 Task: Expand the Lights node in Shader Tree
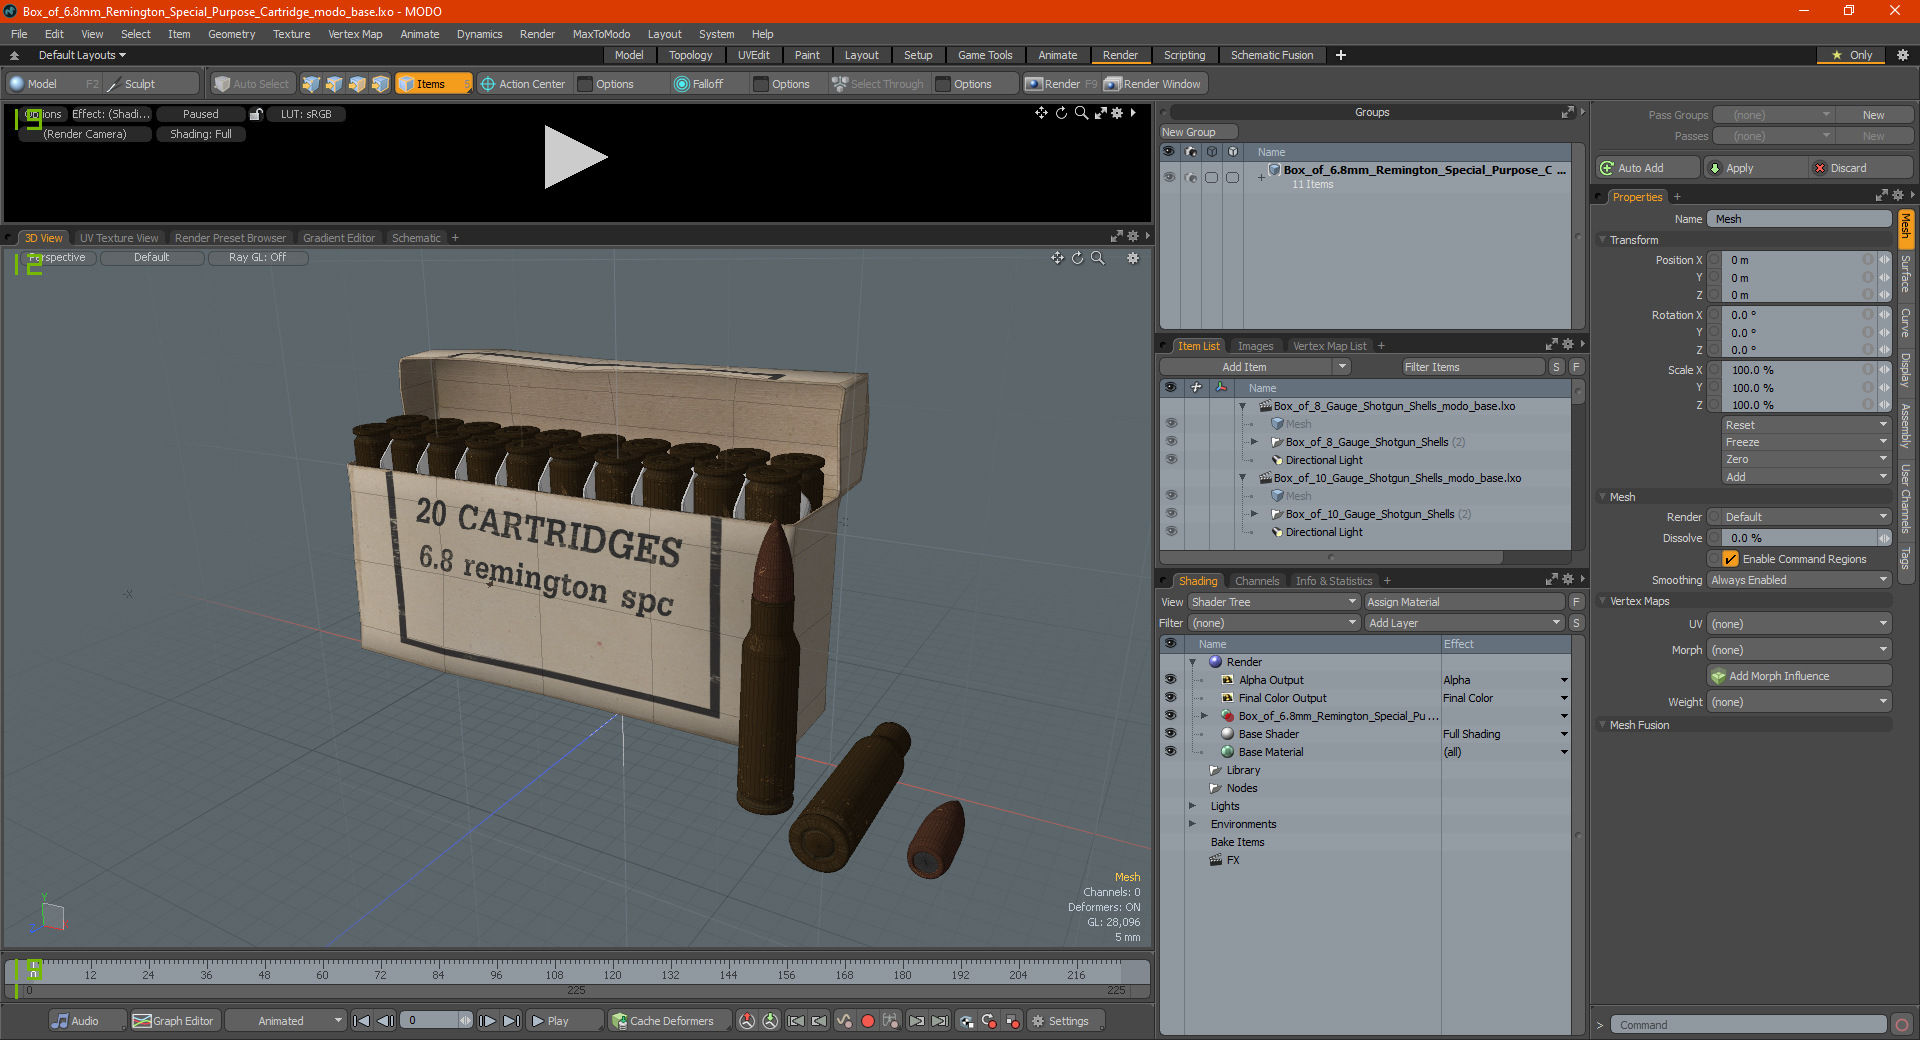point(1192,806)
